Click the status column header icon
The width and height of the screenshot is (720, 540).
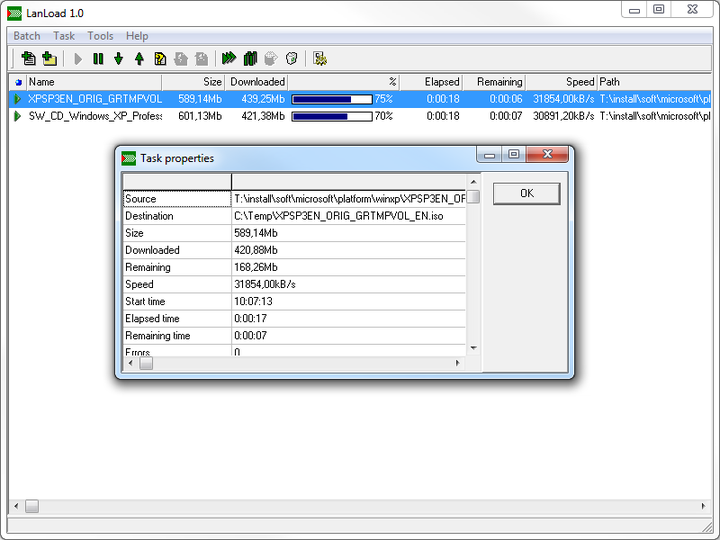(x=18, y=82)
